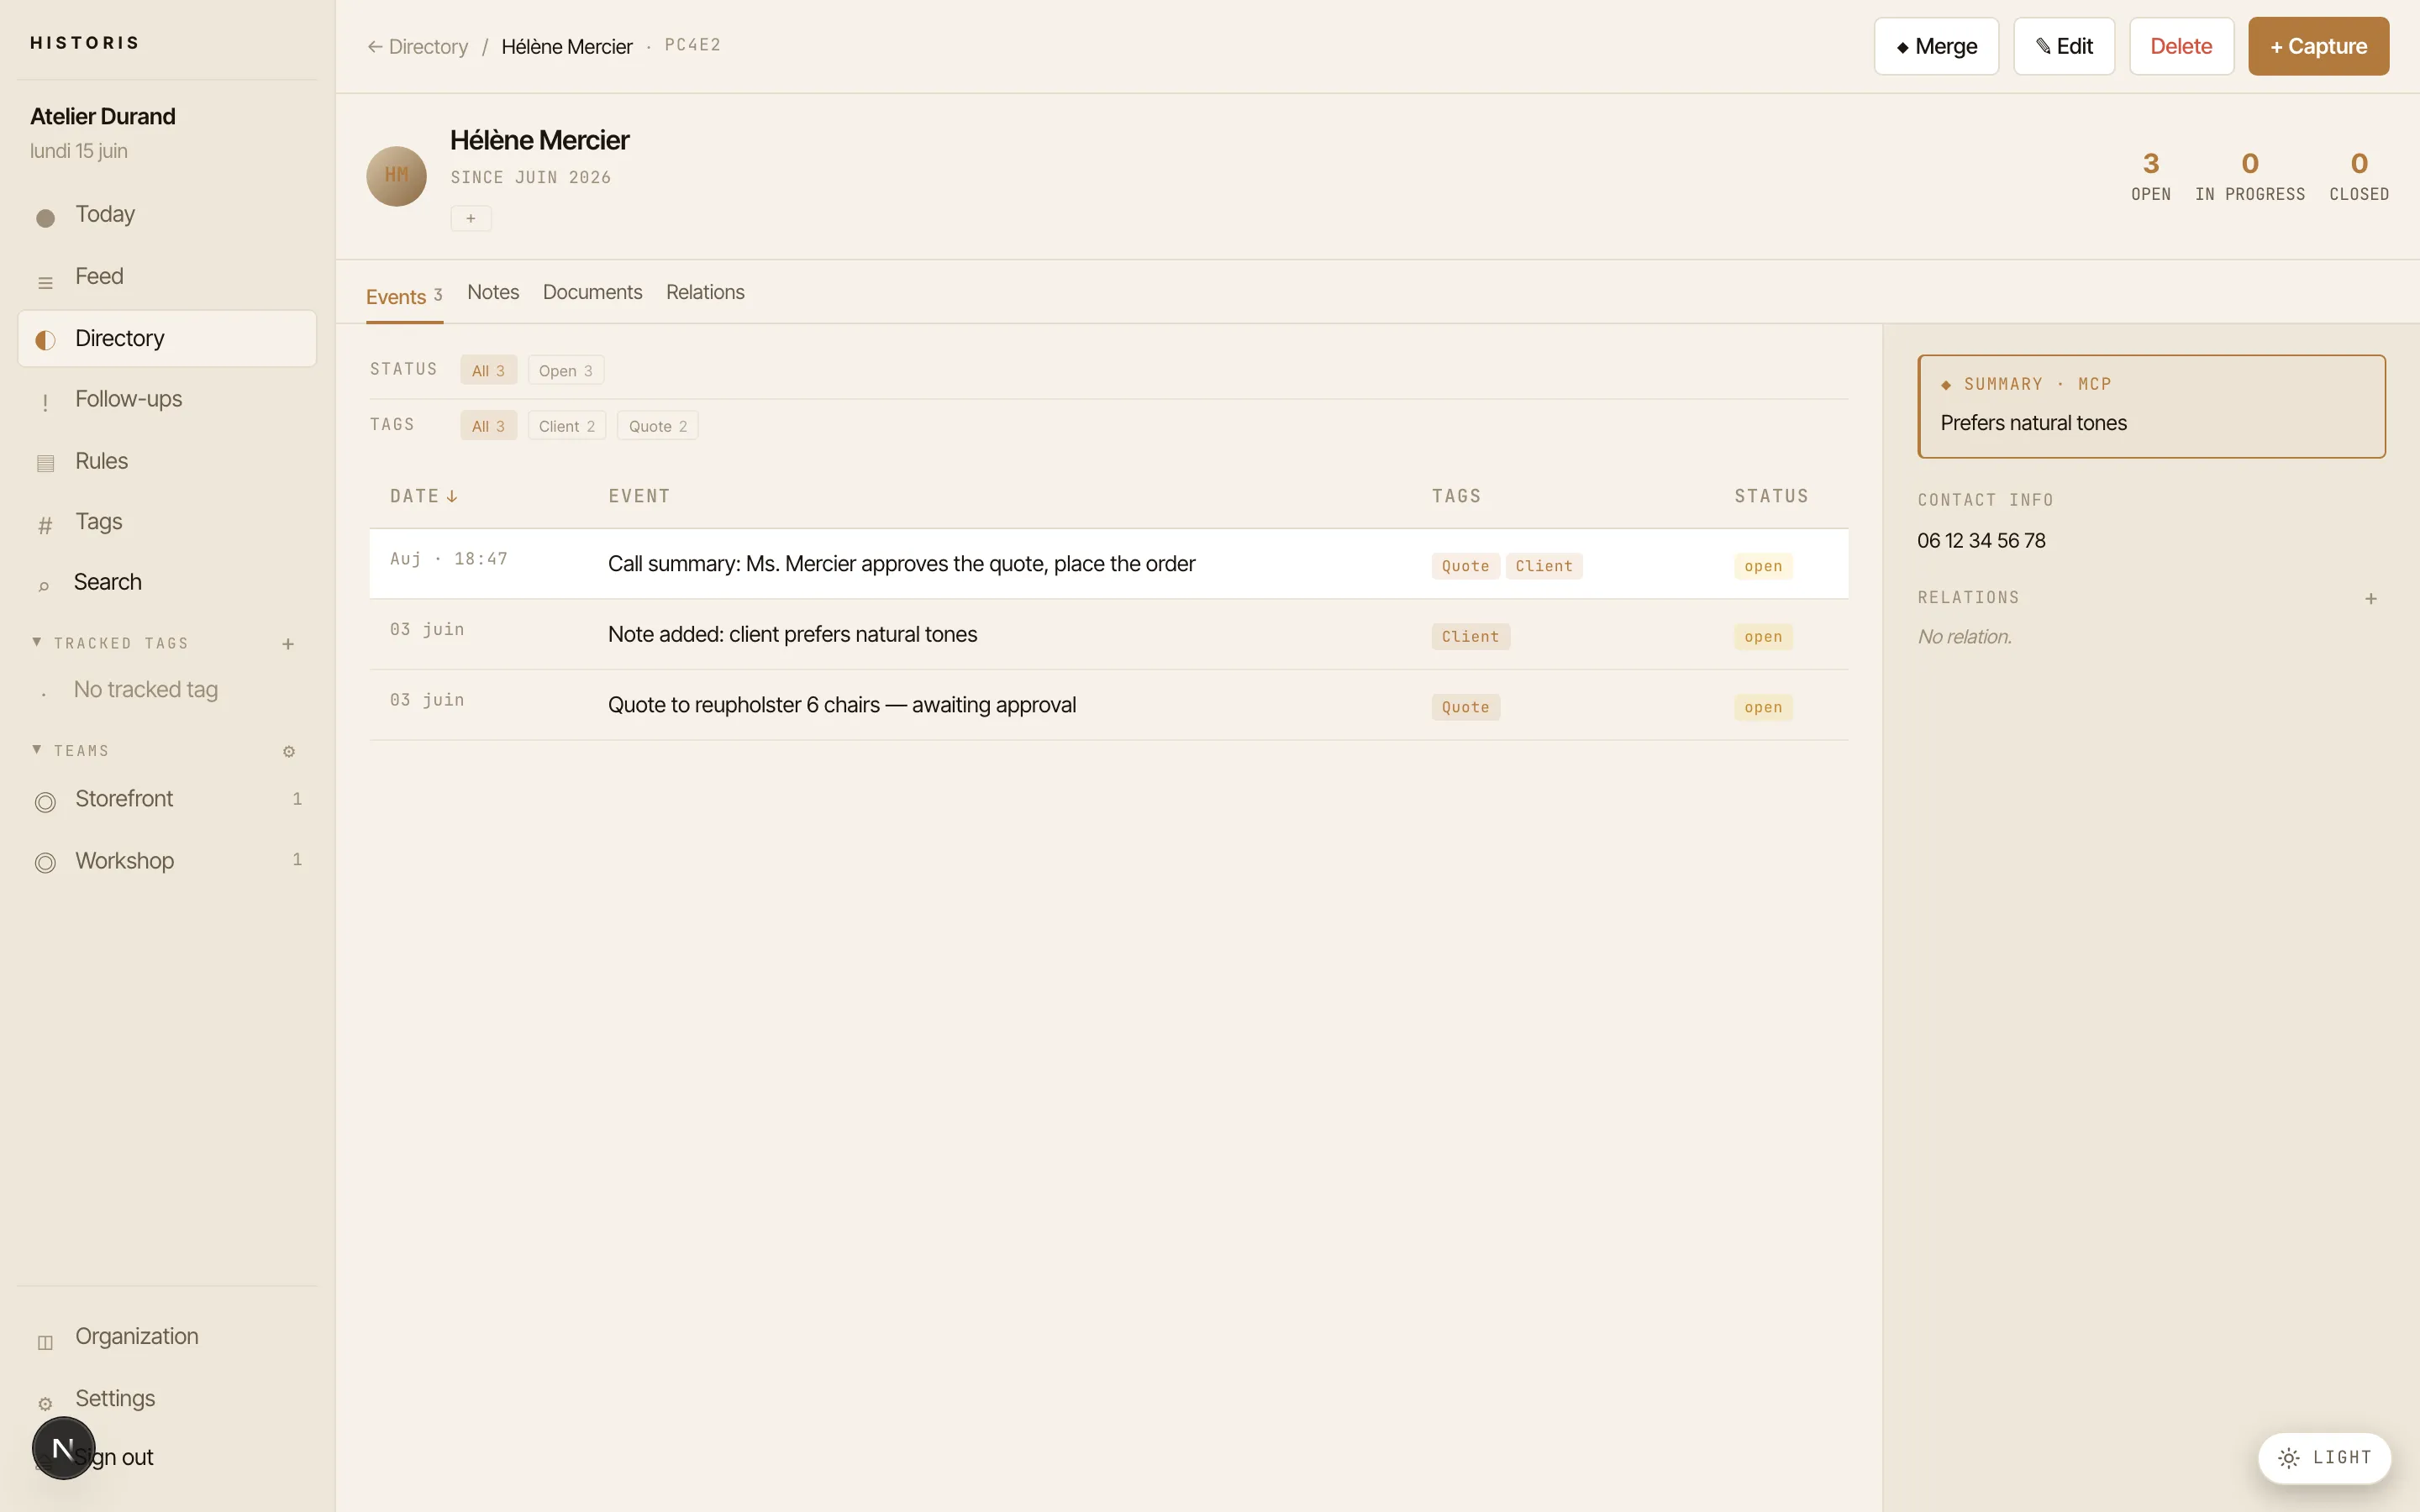Click the Follow-ups exclamation icon
This screenshot has height=1512, width=2420.
(45, 402)
